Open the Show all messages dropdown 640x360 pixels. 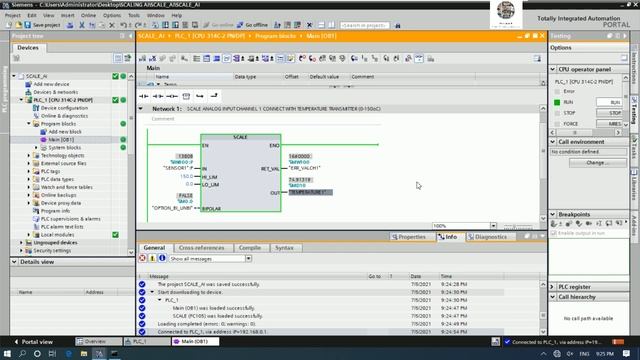[x=248, y=259]
